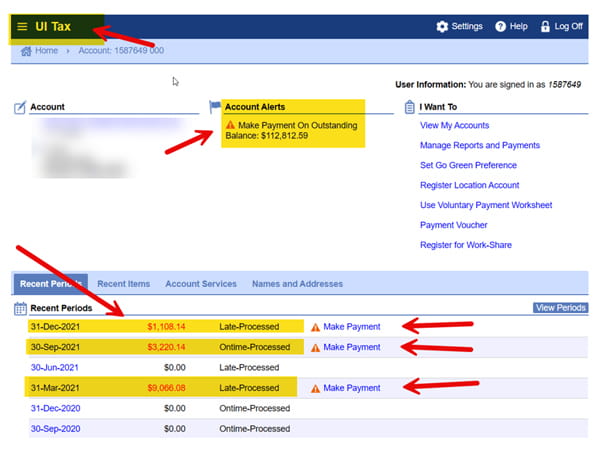Click Ontime-Processed status for 30-Sep-2020
This screenshot has height=464, width=600.
click(254, 429)
